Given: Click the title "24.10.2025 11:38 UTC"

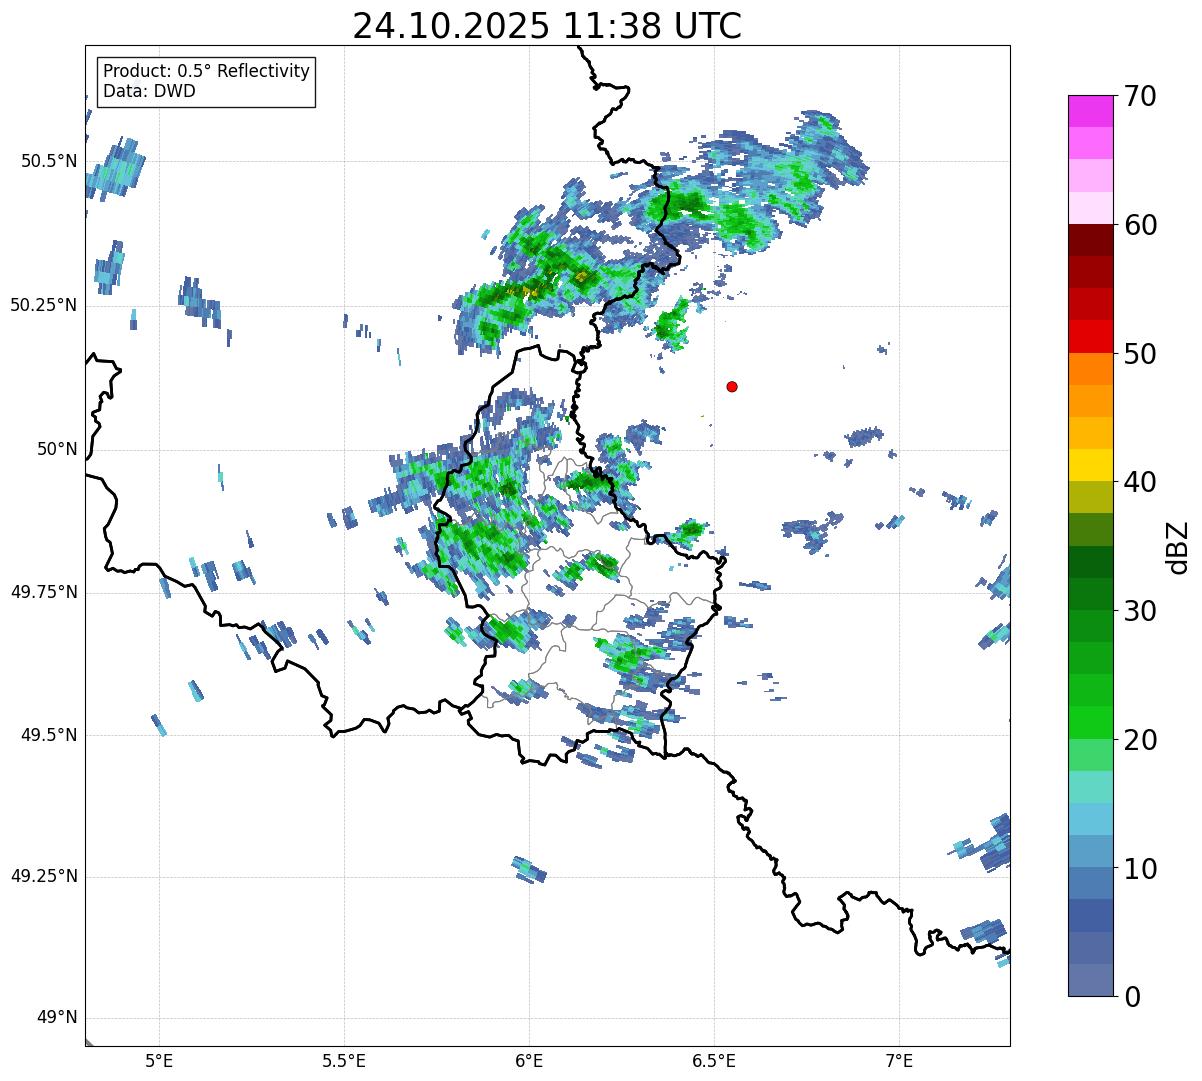Looking at the screenshot, I should [547, 26].
